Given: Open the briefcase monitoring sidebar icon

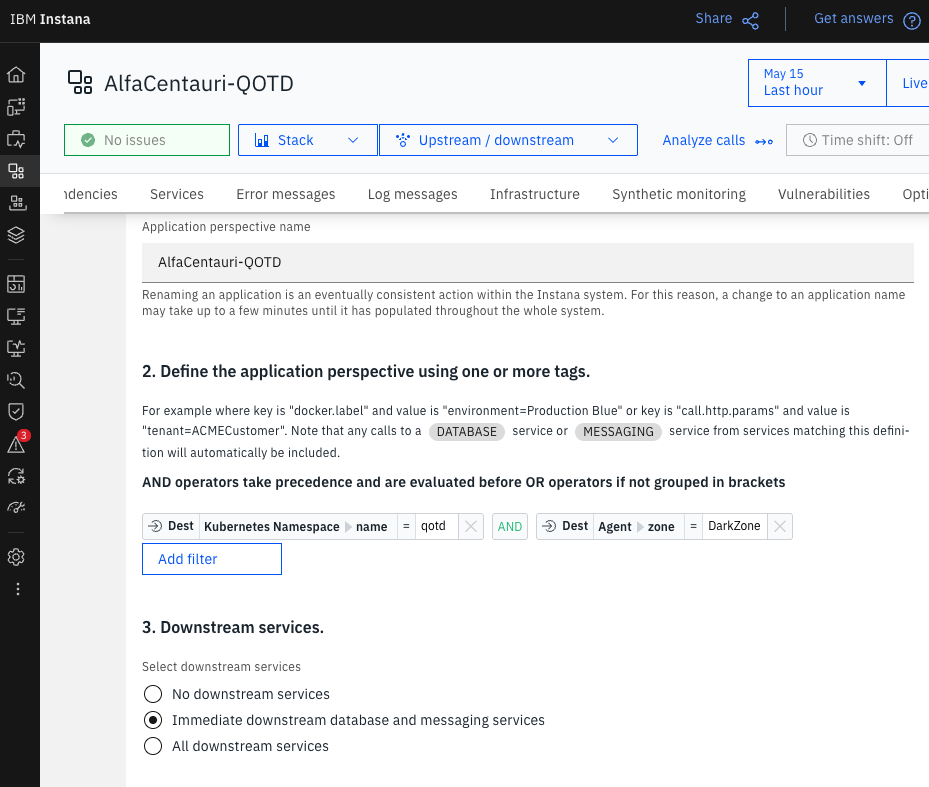Looking at the screenshot, I should click(x=16, y=139).
